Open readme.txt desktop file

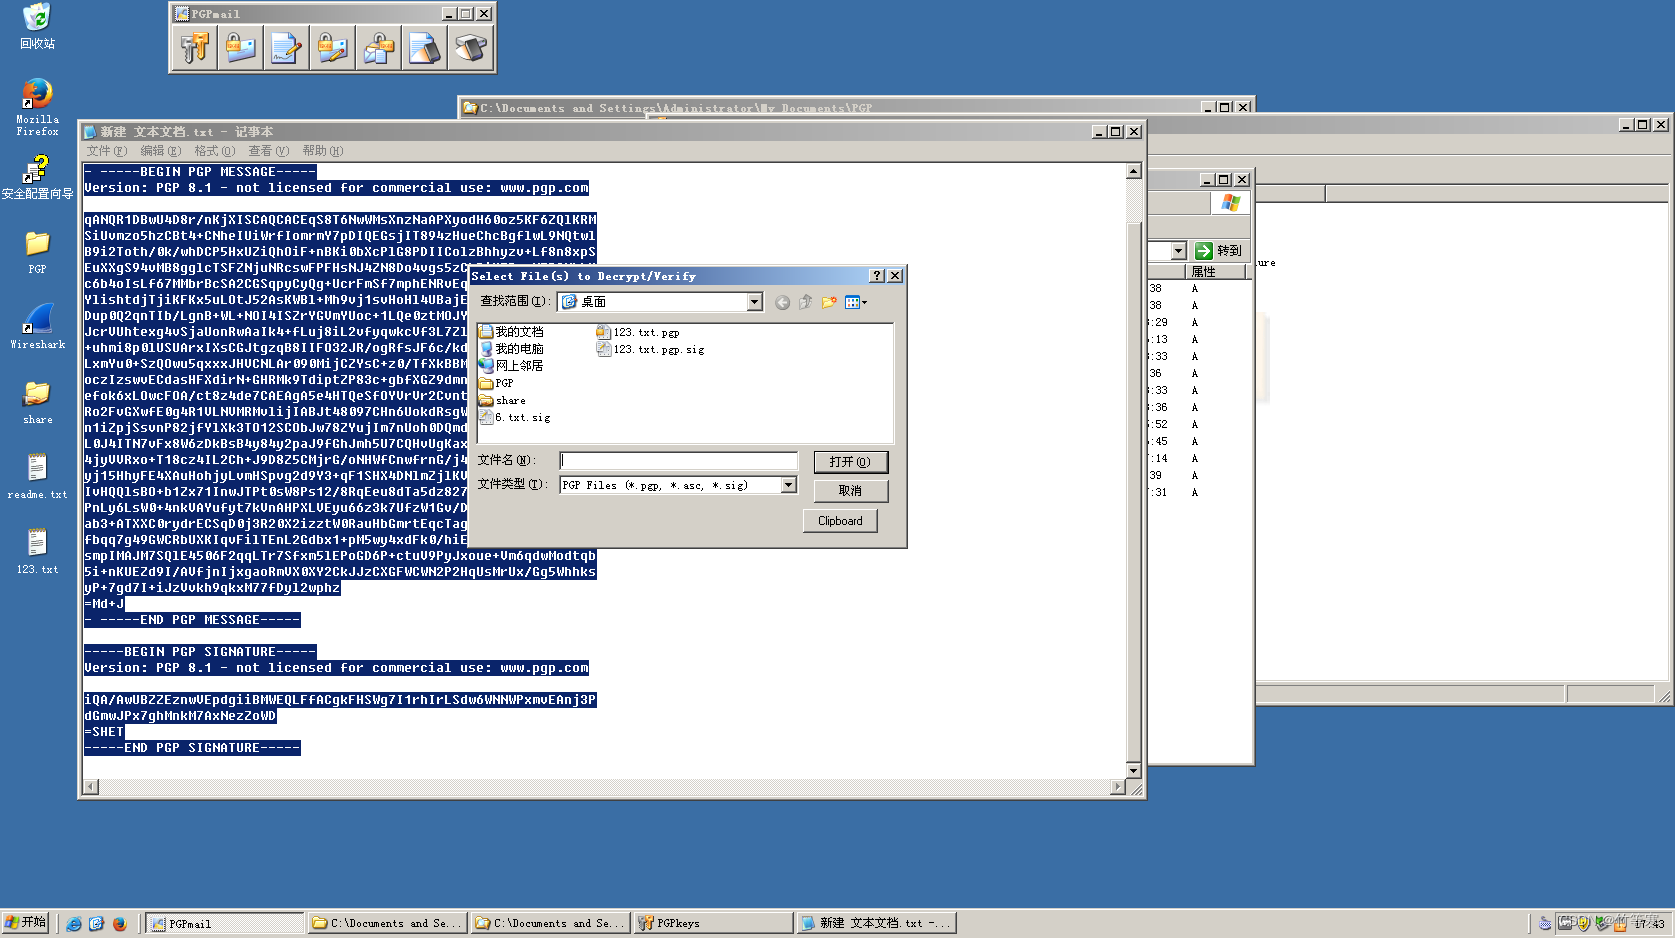[x=37, y=476]
